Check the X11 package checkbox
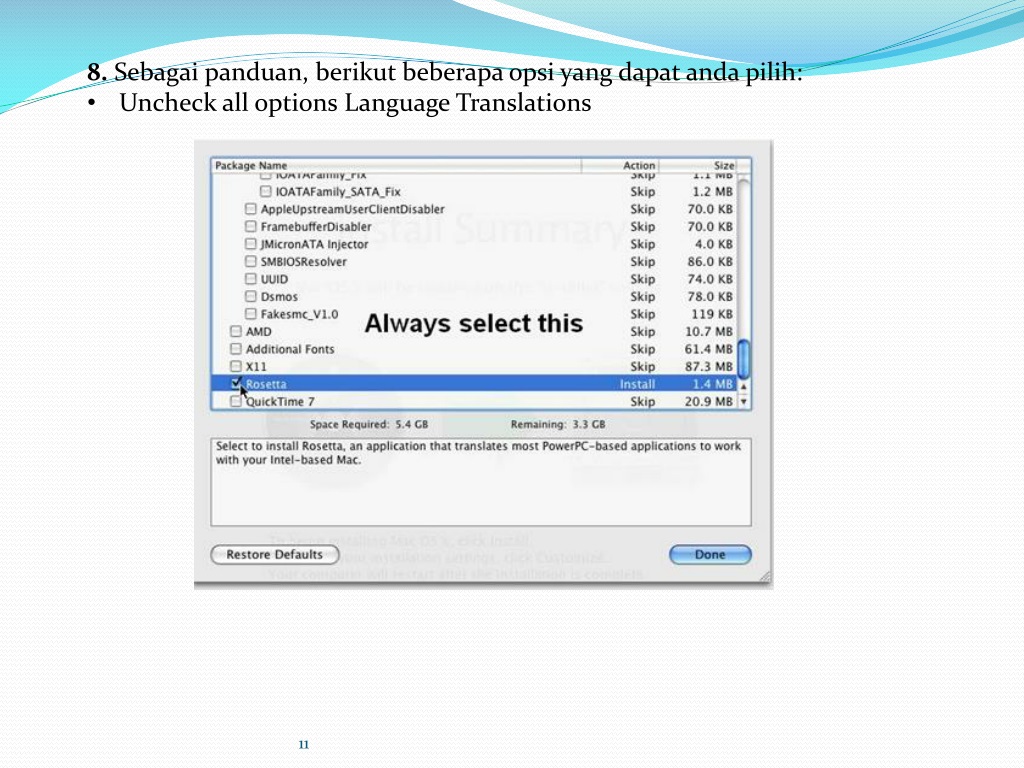The height and width of the screenshot is (768, 1024). [236, 366]
